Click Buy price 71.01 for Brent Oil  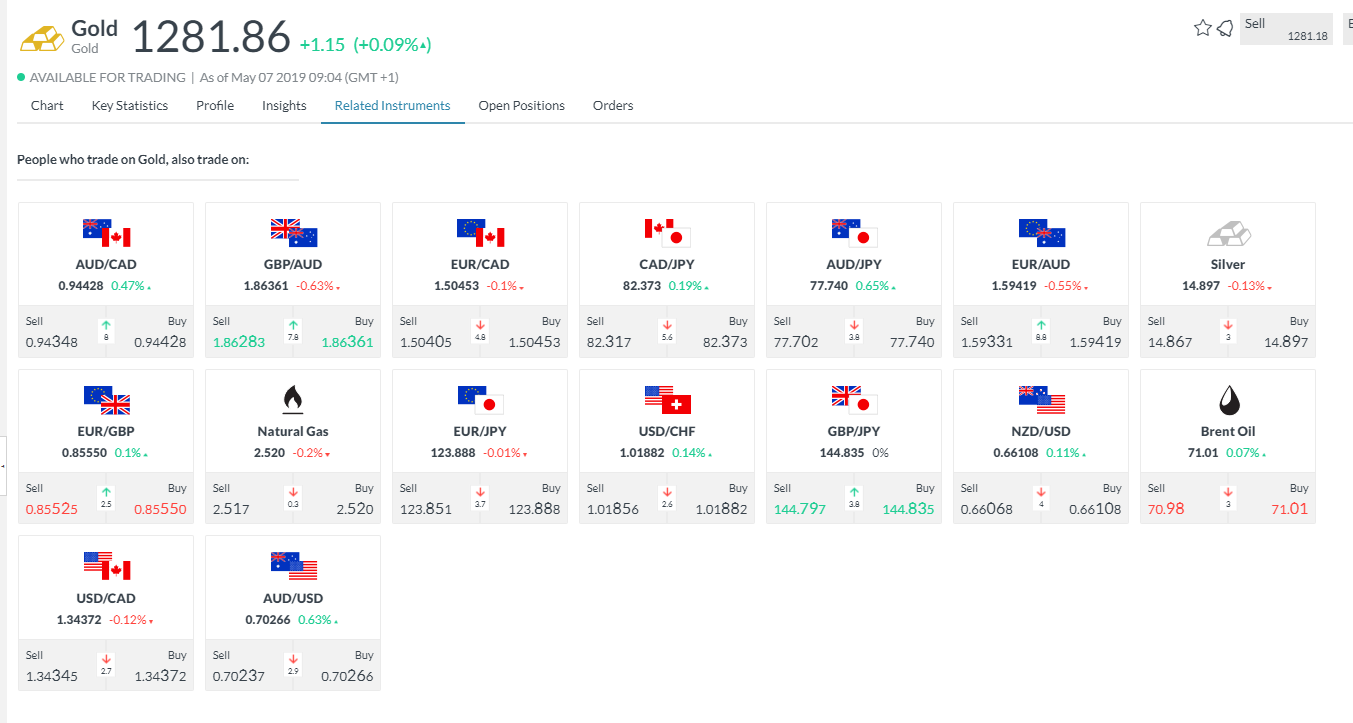coord(1289,509)
